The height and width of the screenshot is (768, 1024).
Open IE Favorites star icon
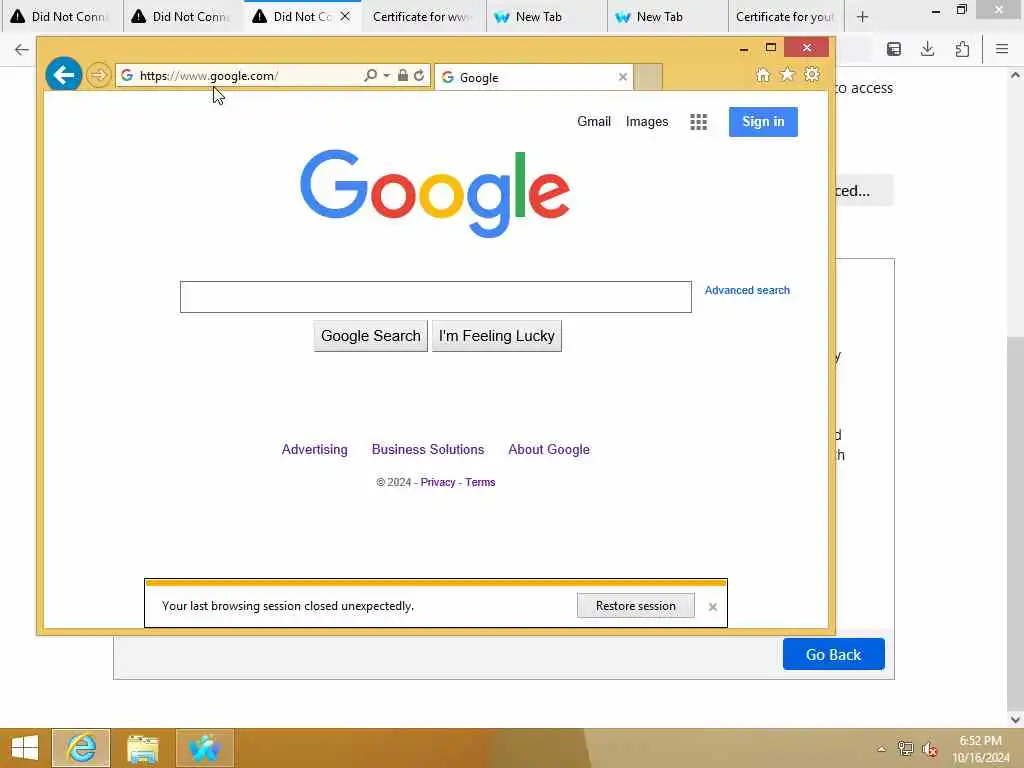788,74
